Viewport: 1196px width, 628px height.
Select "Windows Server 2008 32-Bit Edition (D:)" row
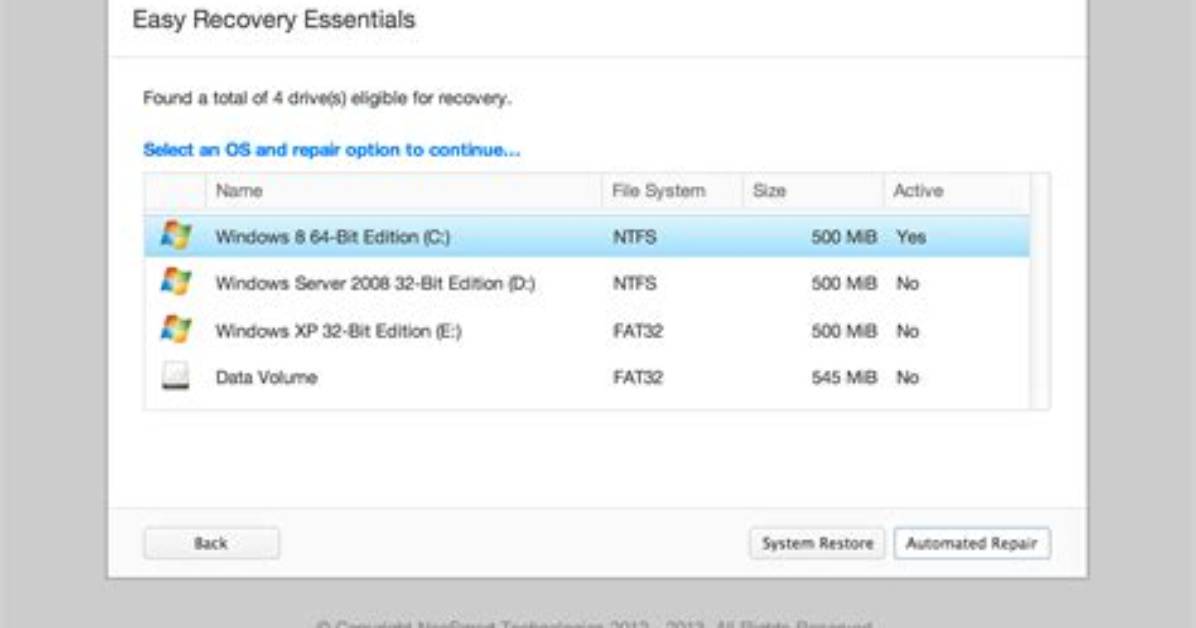pos(587,283)
